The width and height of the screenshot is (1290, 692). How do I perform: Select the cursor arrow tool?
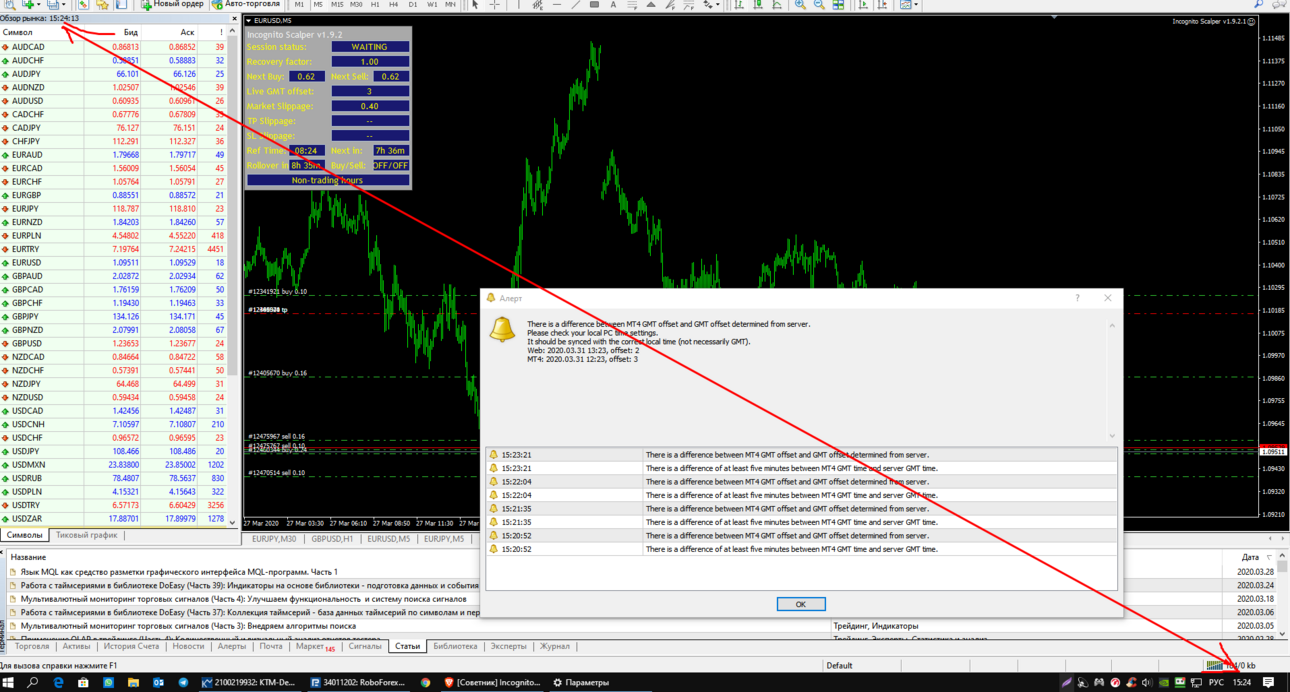point(475,4)
